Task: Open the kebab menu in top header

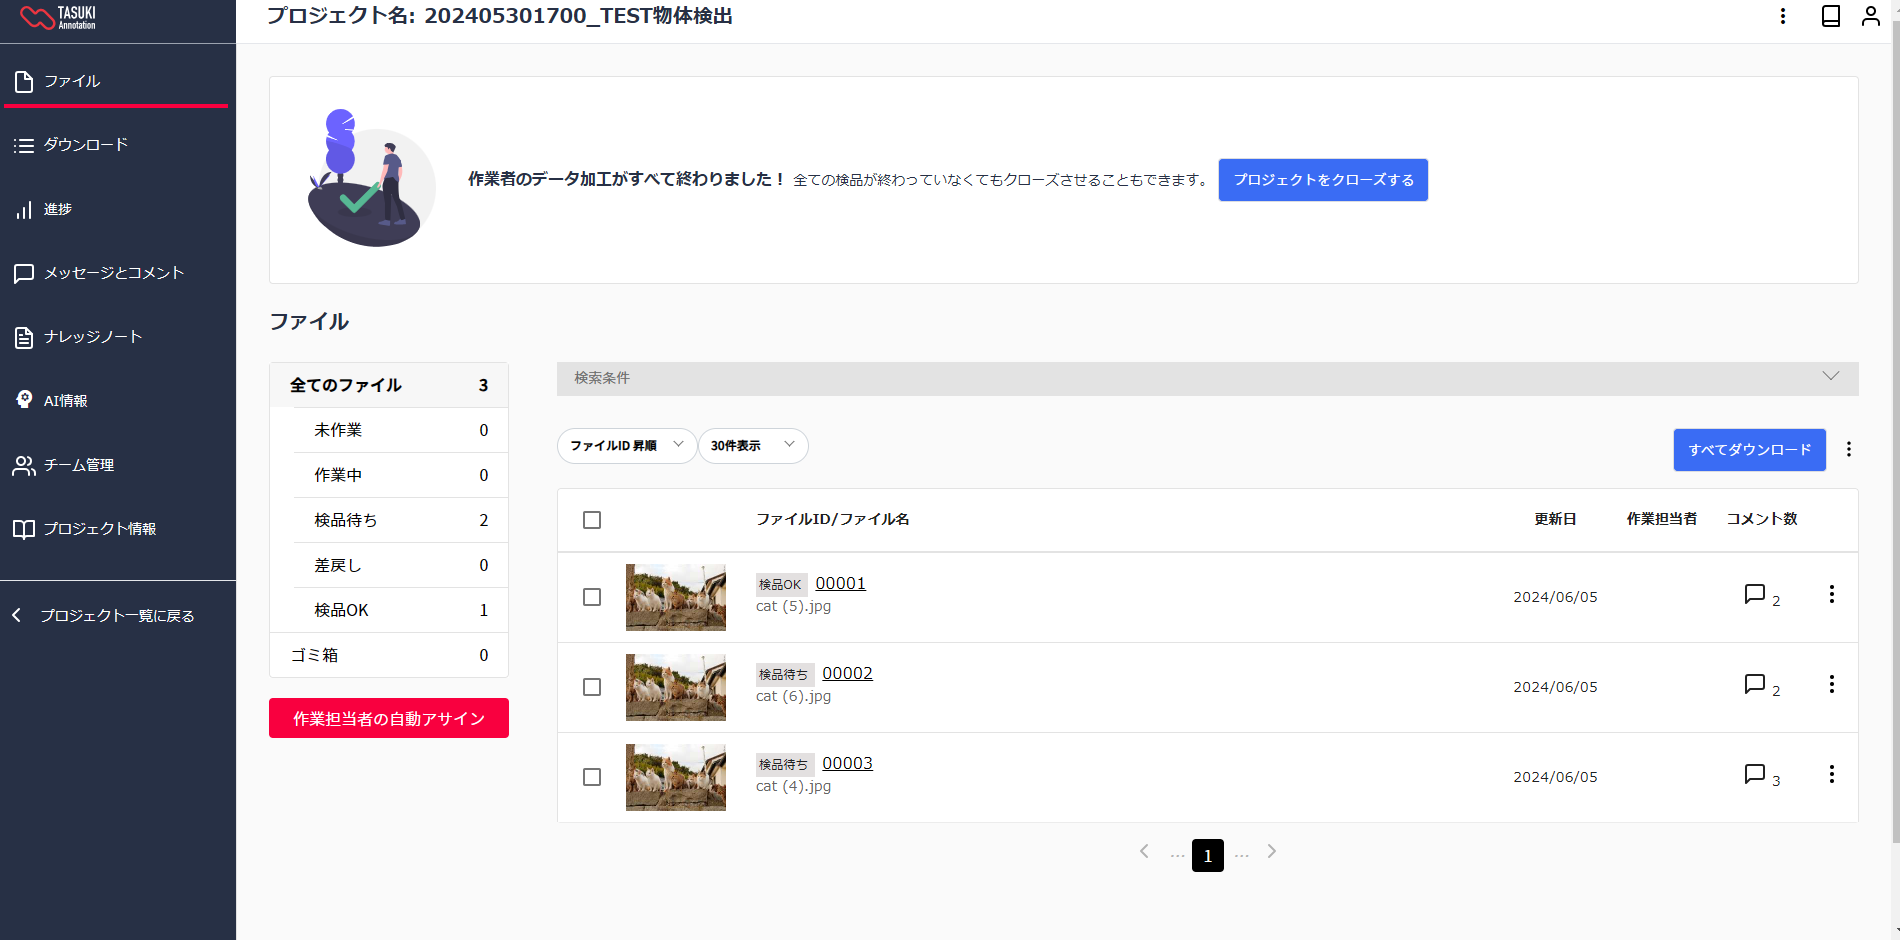Action: pos(1783,16)
